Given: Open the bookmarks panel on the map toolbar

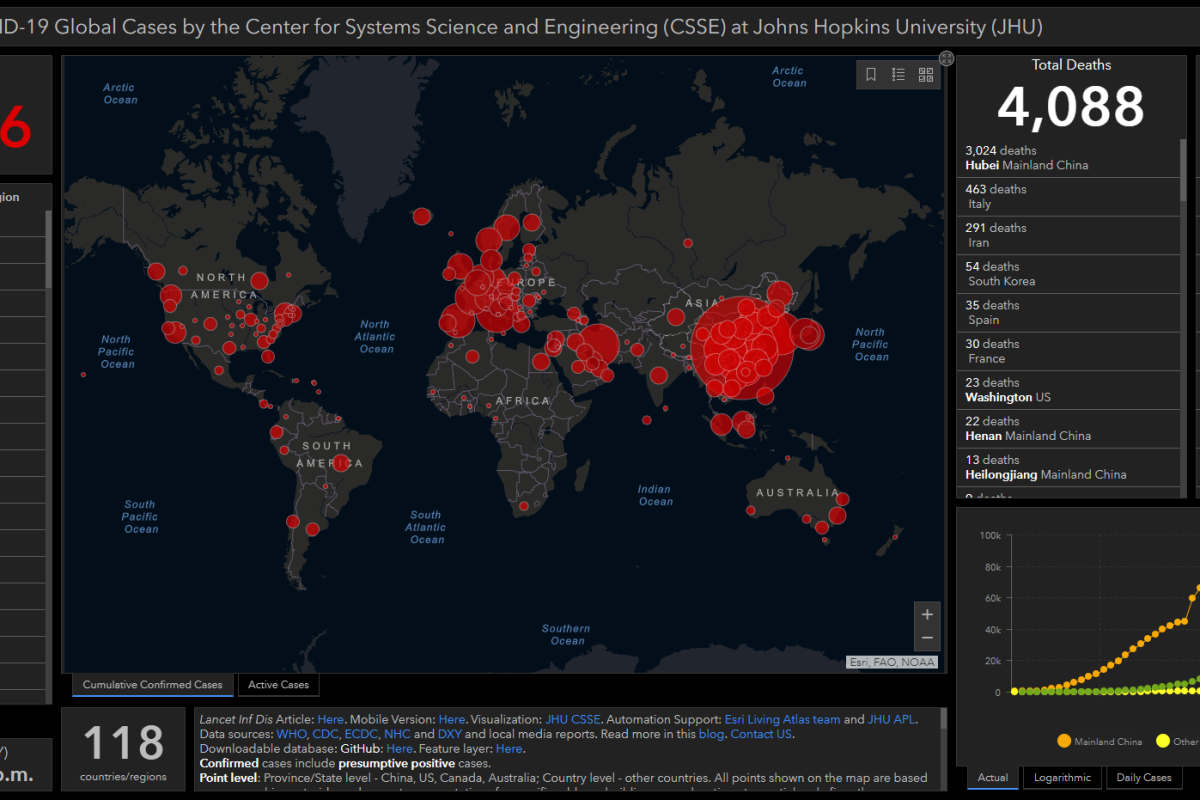Looking at the screenshot, I should (870, 74).
